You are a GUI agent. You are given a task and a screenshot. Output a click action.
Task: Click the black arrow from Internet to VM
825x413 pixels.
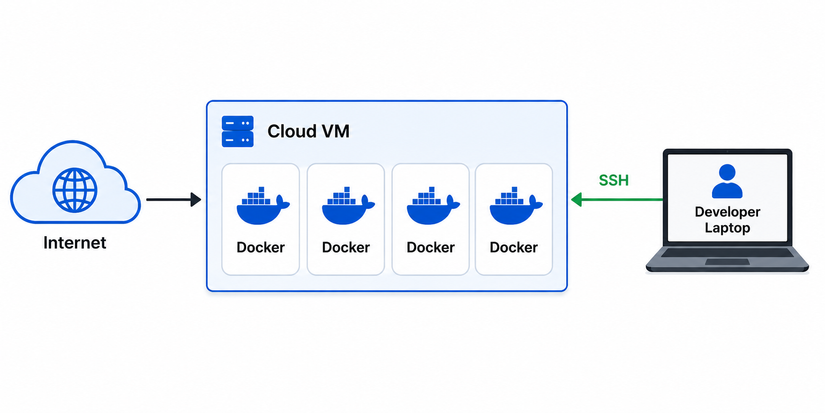[174, 199]
